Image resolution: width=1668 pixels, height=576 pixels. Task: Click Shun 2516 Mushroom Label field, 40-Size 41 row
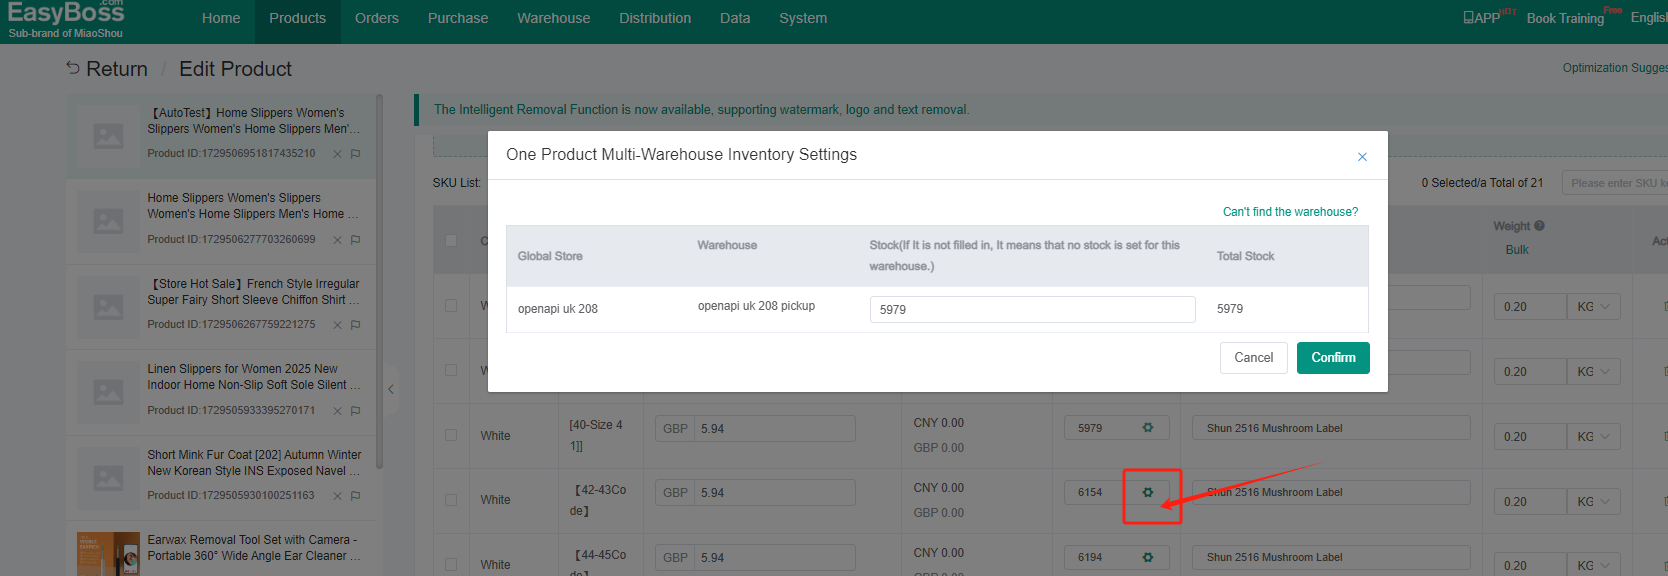pyautogui.click(x=1331, y=428)
